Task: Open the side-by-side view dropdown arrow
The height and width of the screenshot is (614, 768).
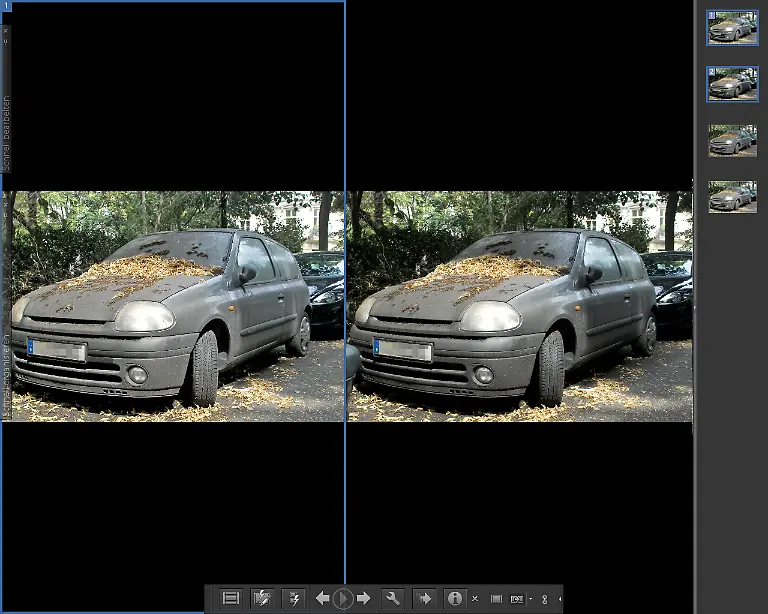Action: coord(529,599)
